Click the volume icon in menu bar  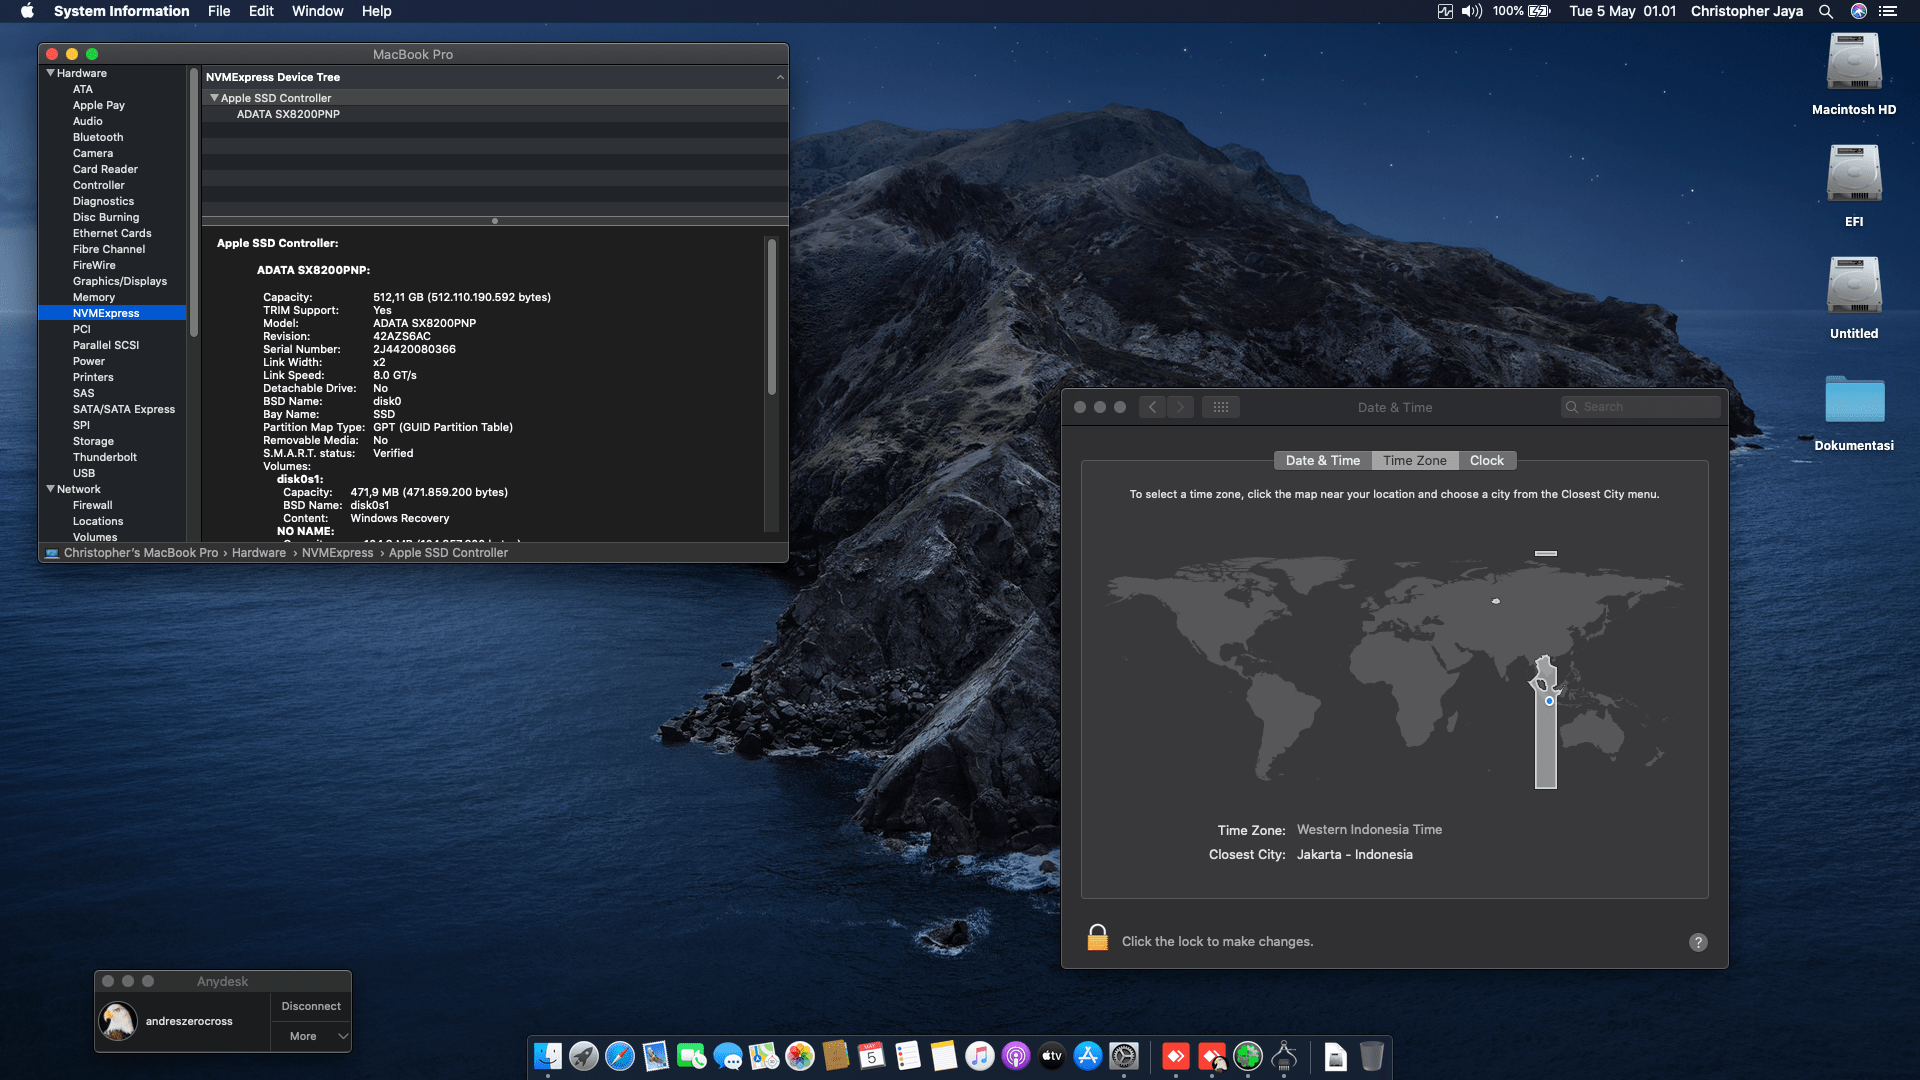pyautogui.click(x=1472, y=11)
